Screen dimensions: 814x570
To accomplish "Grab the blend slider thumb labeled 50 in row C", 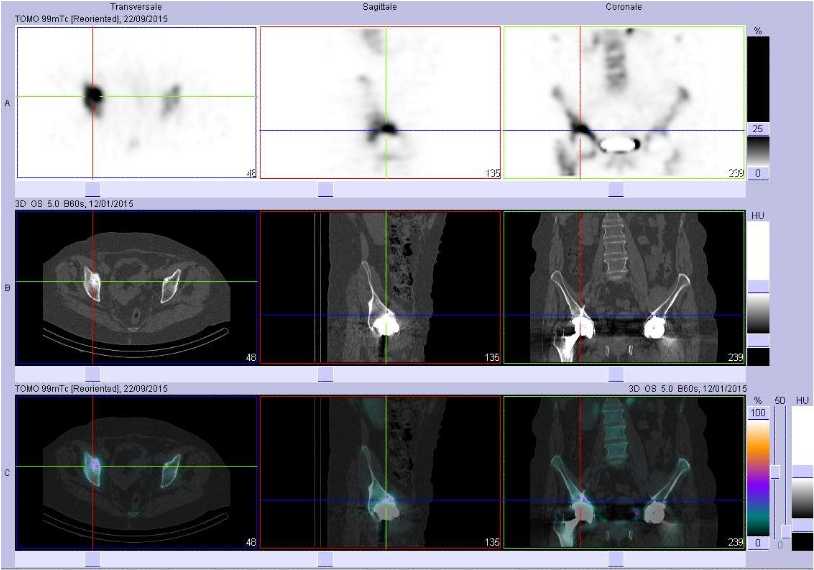I will click(776, 472).
